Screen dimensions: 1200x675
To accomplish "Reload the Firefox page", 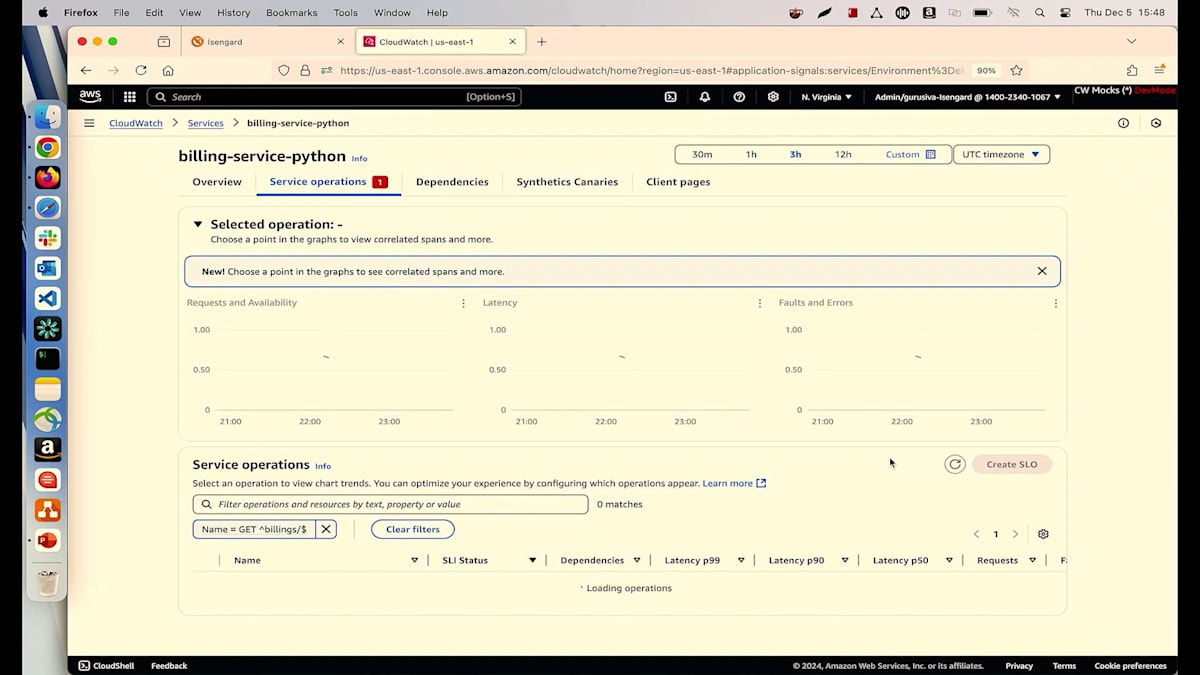I will pos(141,70).
